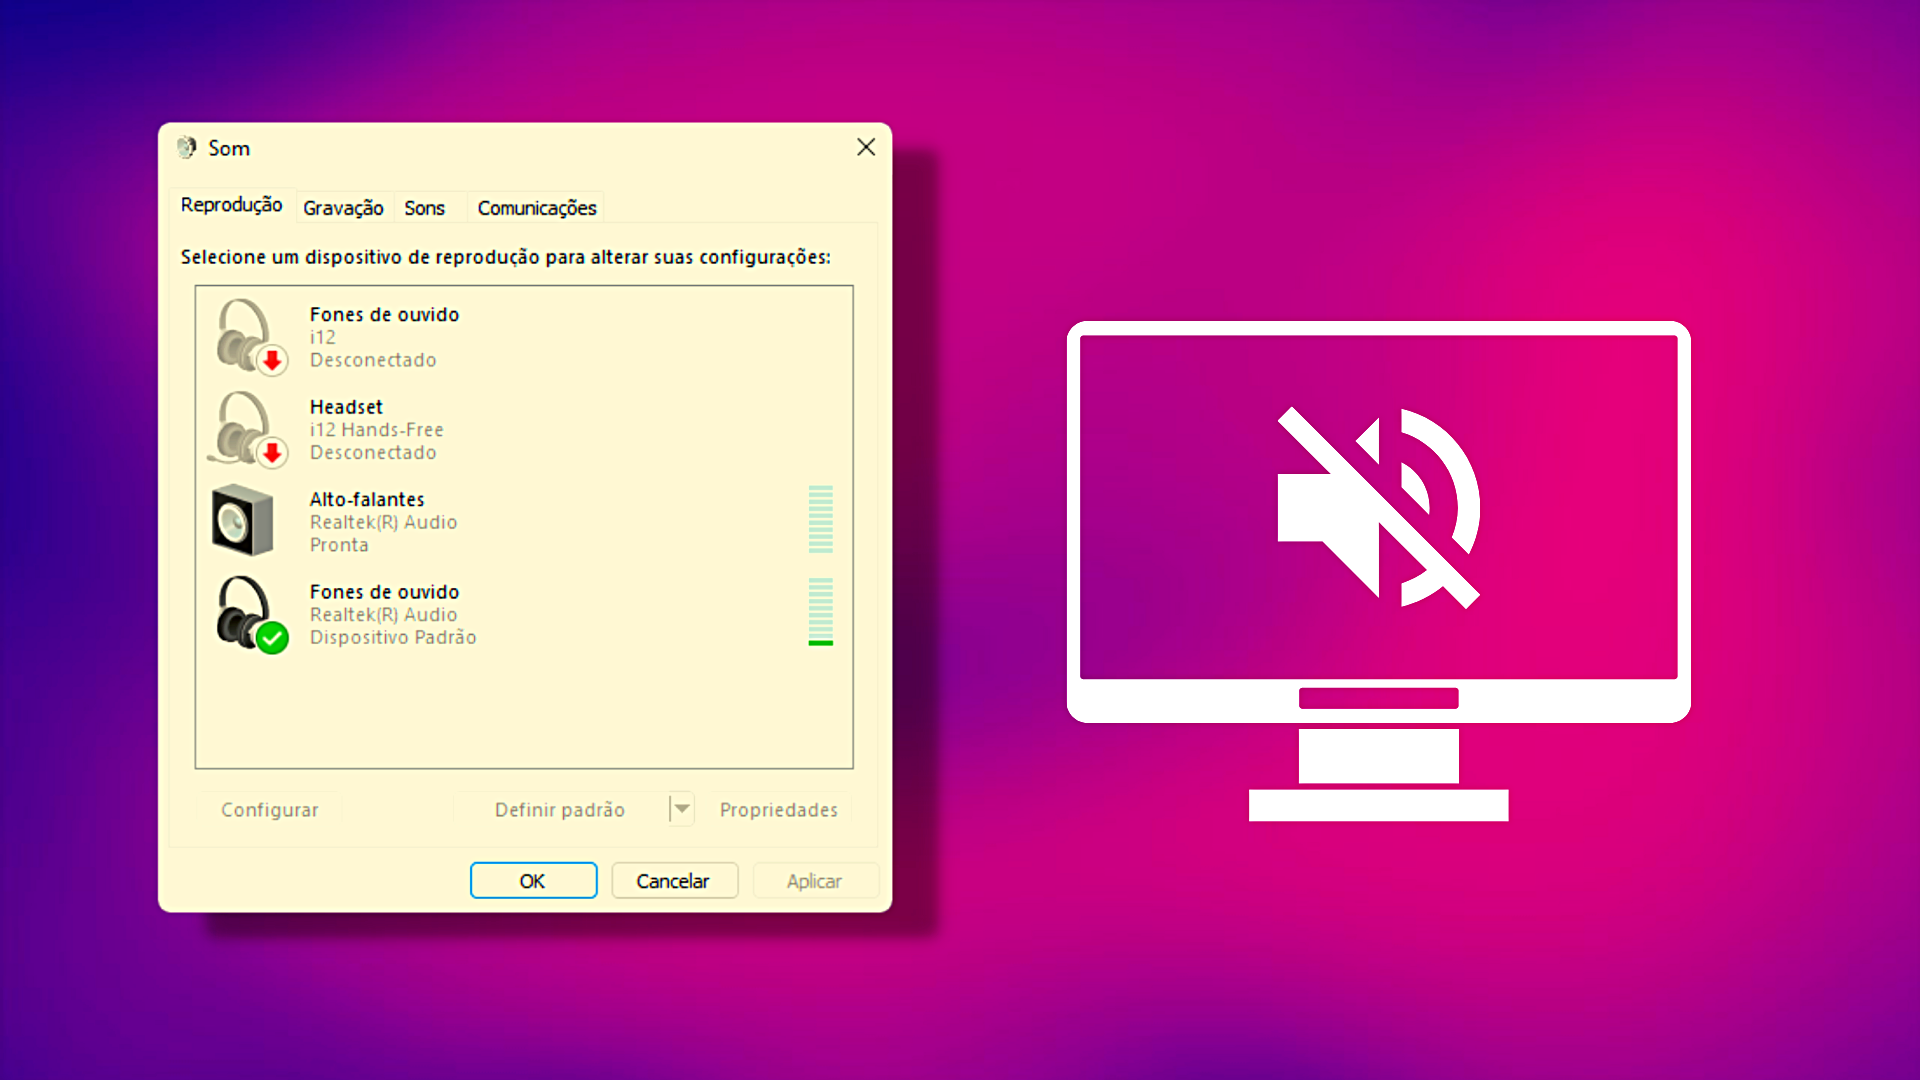Select Alto-falantes Realtek Audio device icon

243,520
